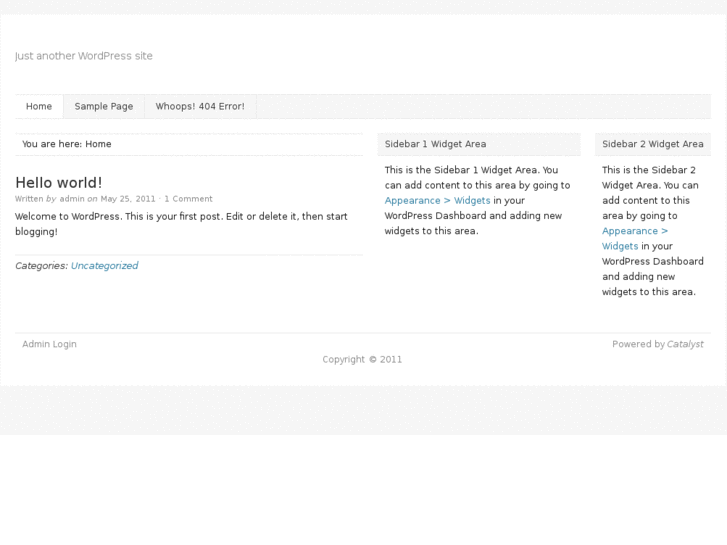Click Appearance > Widgets in Sidebar 1
727x545 pixels.
click(x=437, y=201)
